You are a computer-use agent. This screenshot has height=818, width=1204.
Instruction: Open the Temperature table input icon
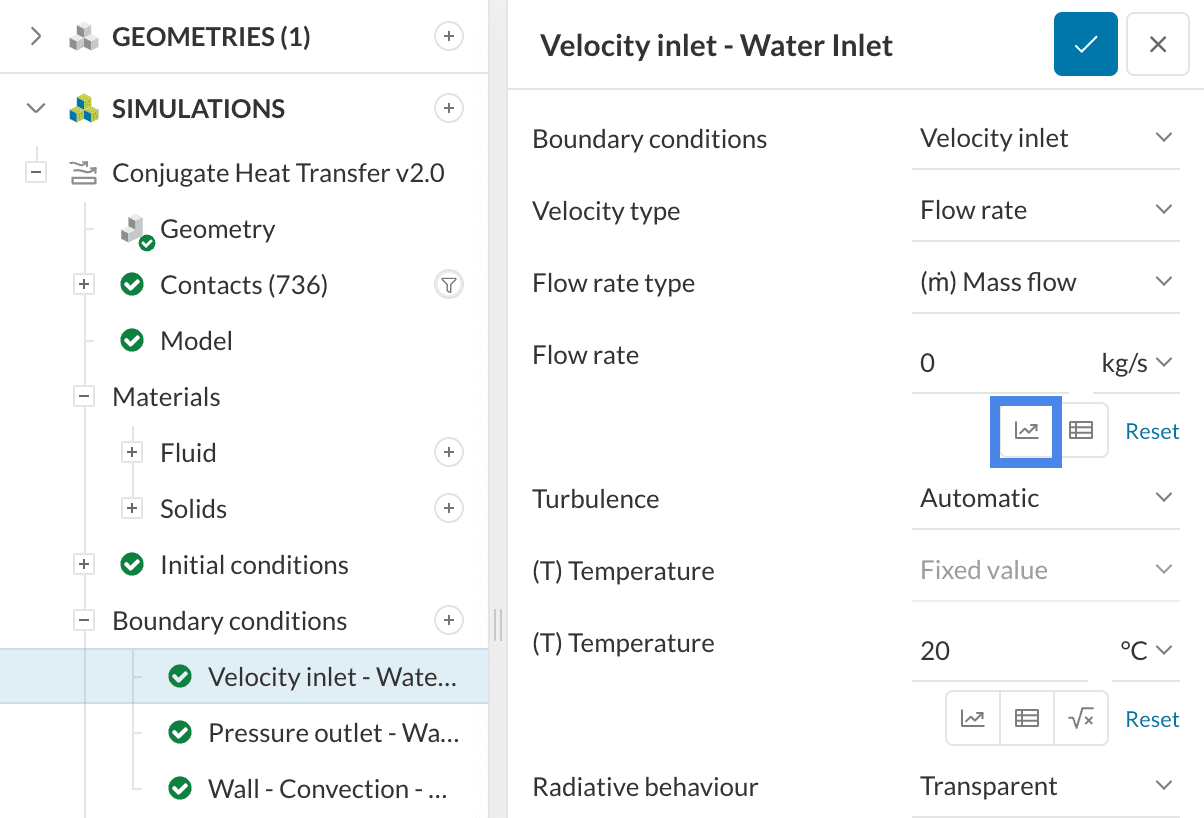point(1027,719)
